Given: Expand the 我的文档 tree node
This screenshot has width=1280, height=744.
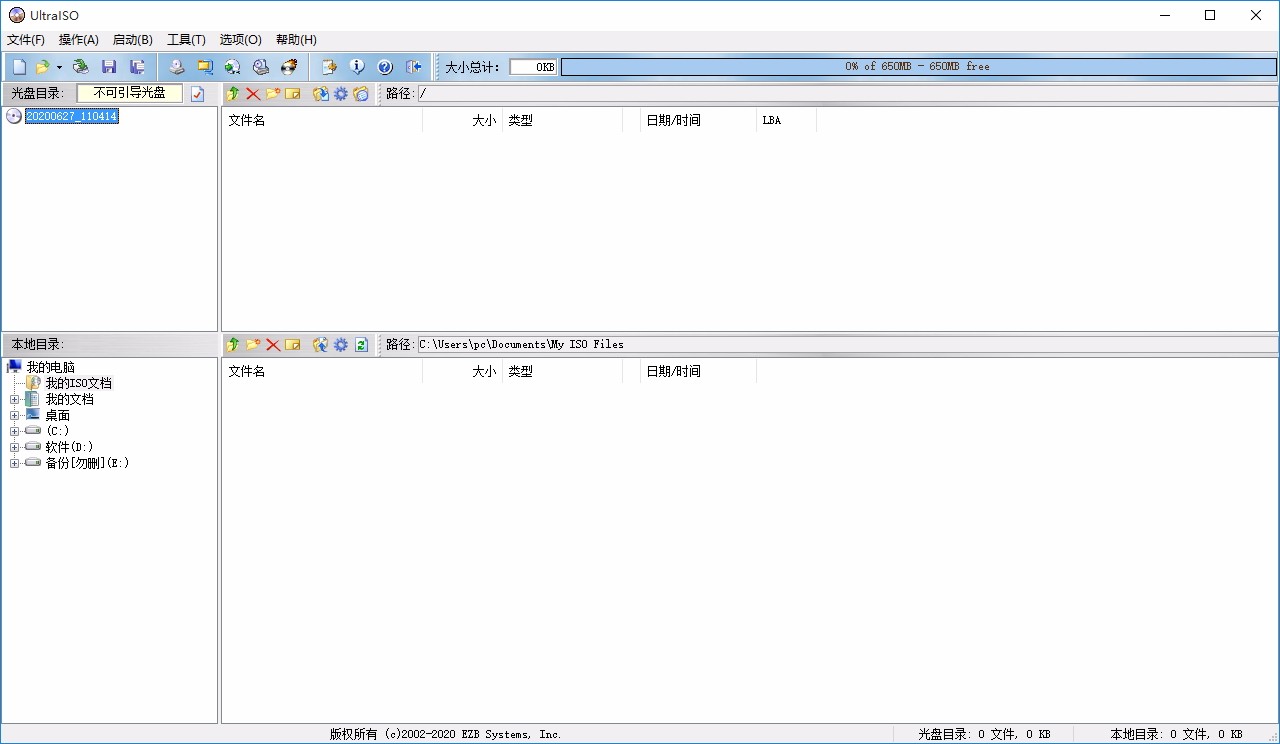Looking at the screenshot, I should point(13,398).
